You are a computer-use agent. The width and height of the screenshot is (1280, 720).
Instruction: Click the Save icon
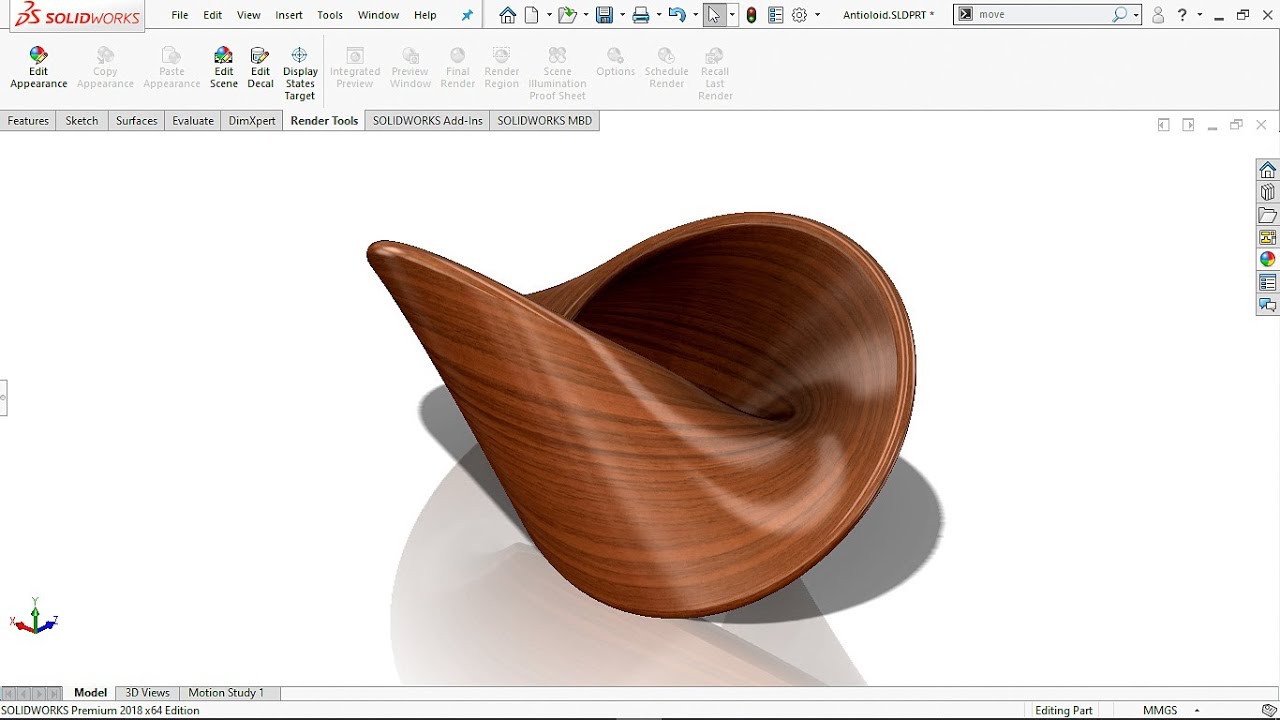pyautogui.click(x=604, y=15)
